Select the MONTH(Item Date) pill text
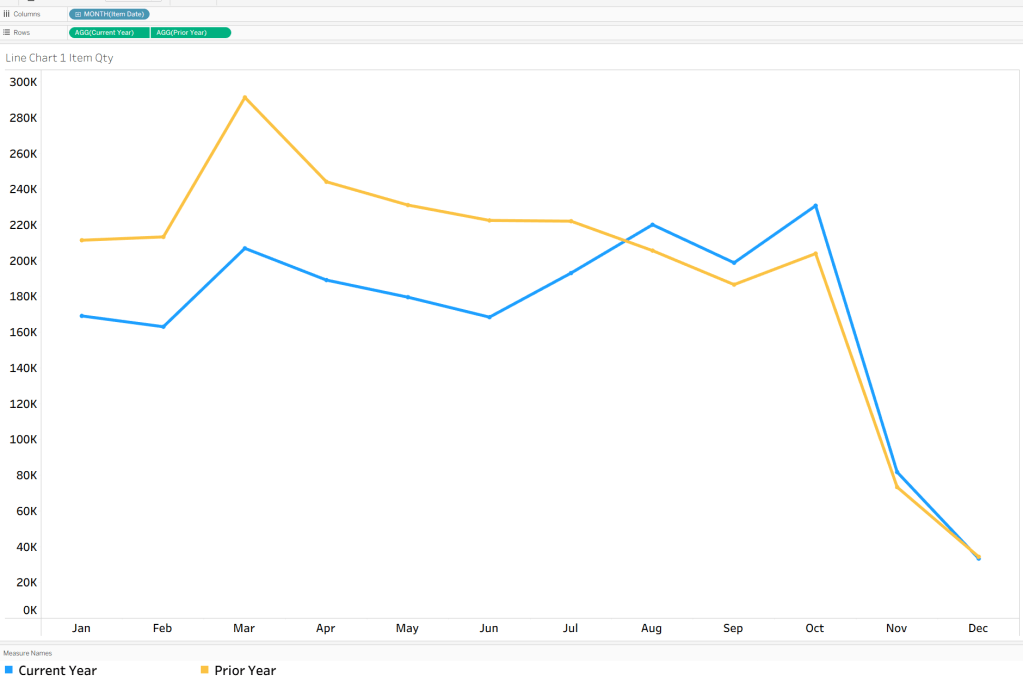 pos(114,14)
